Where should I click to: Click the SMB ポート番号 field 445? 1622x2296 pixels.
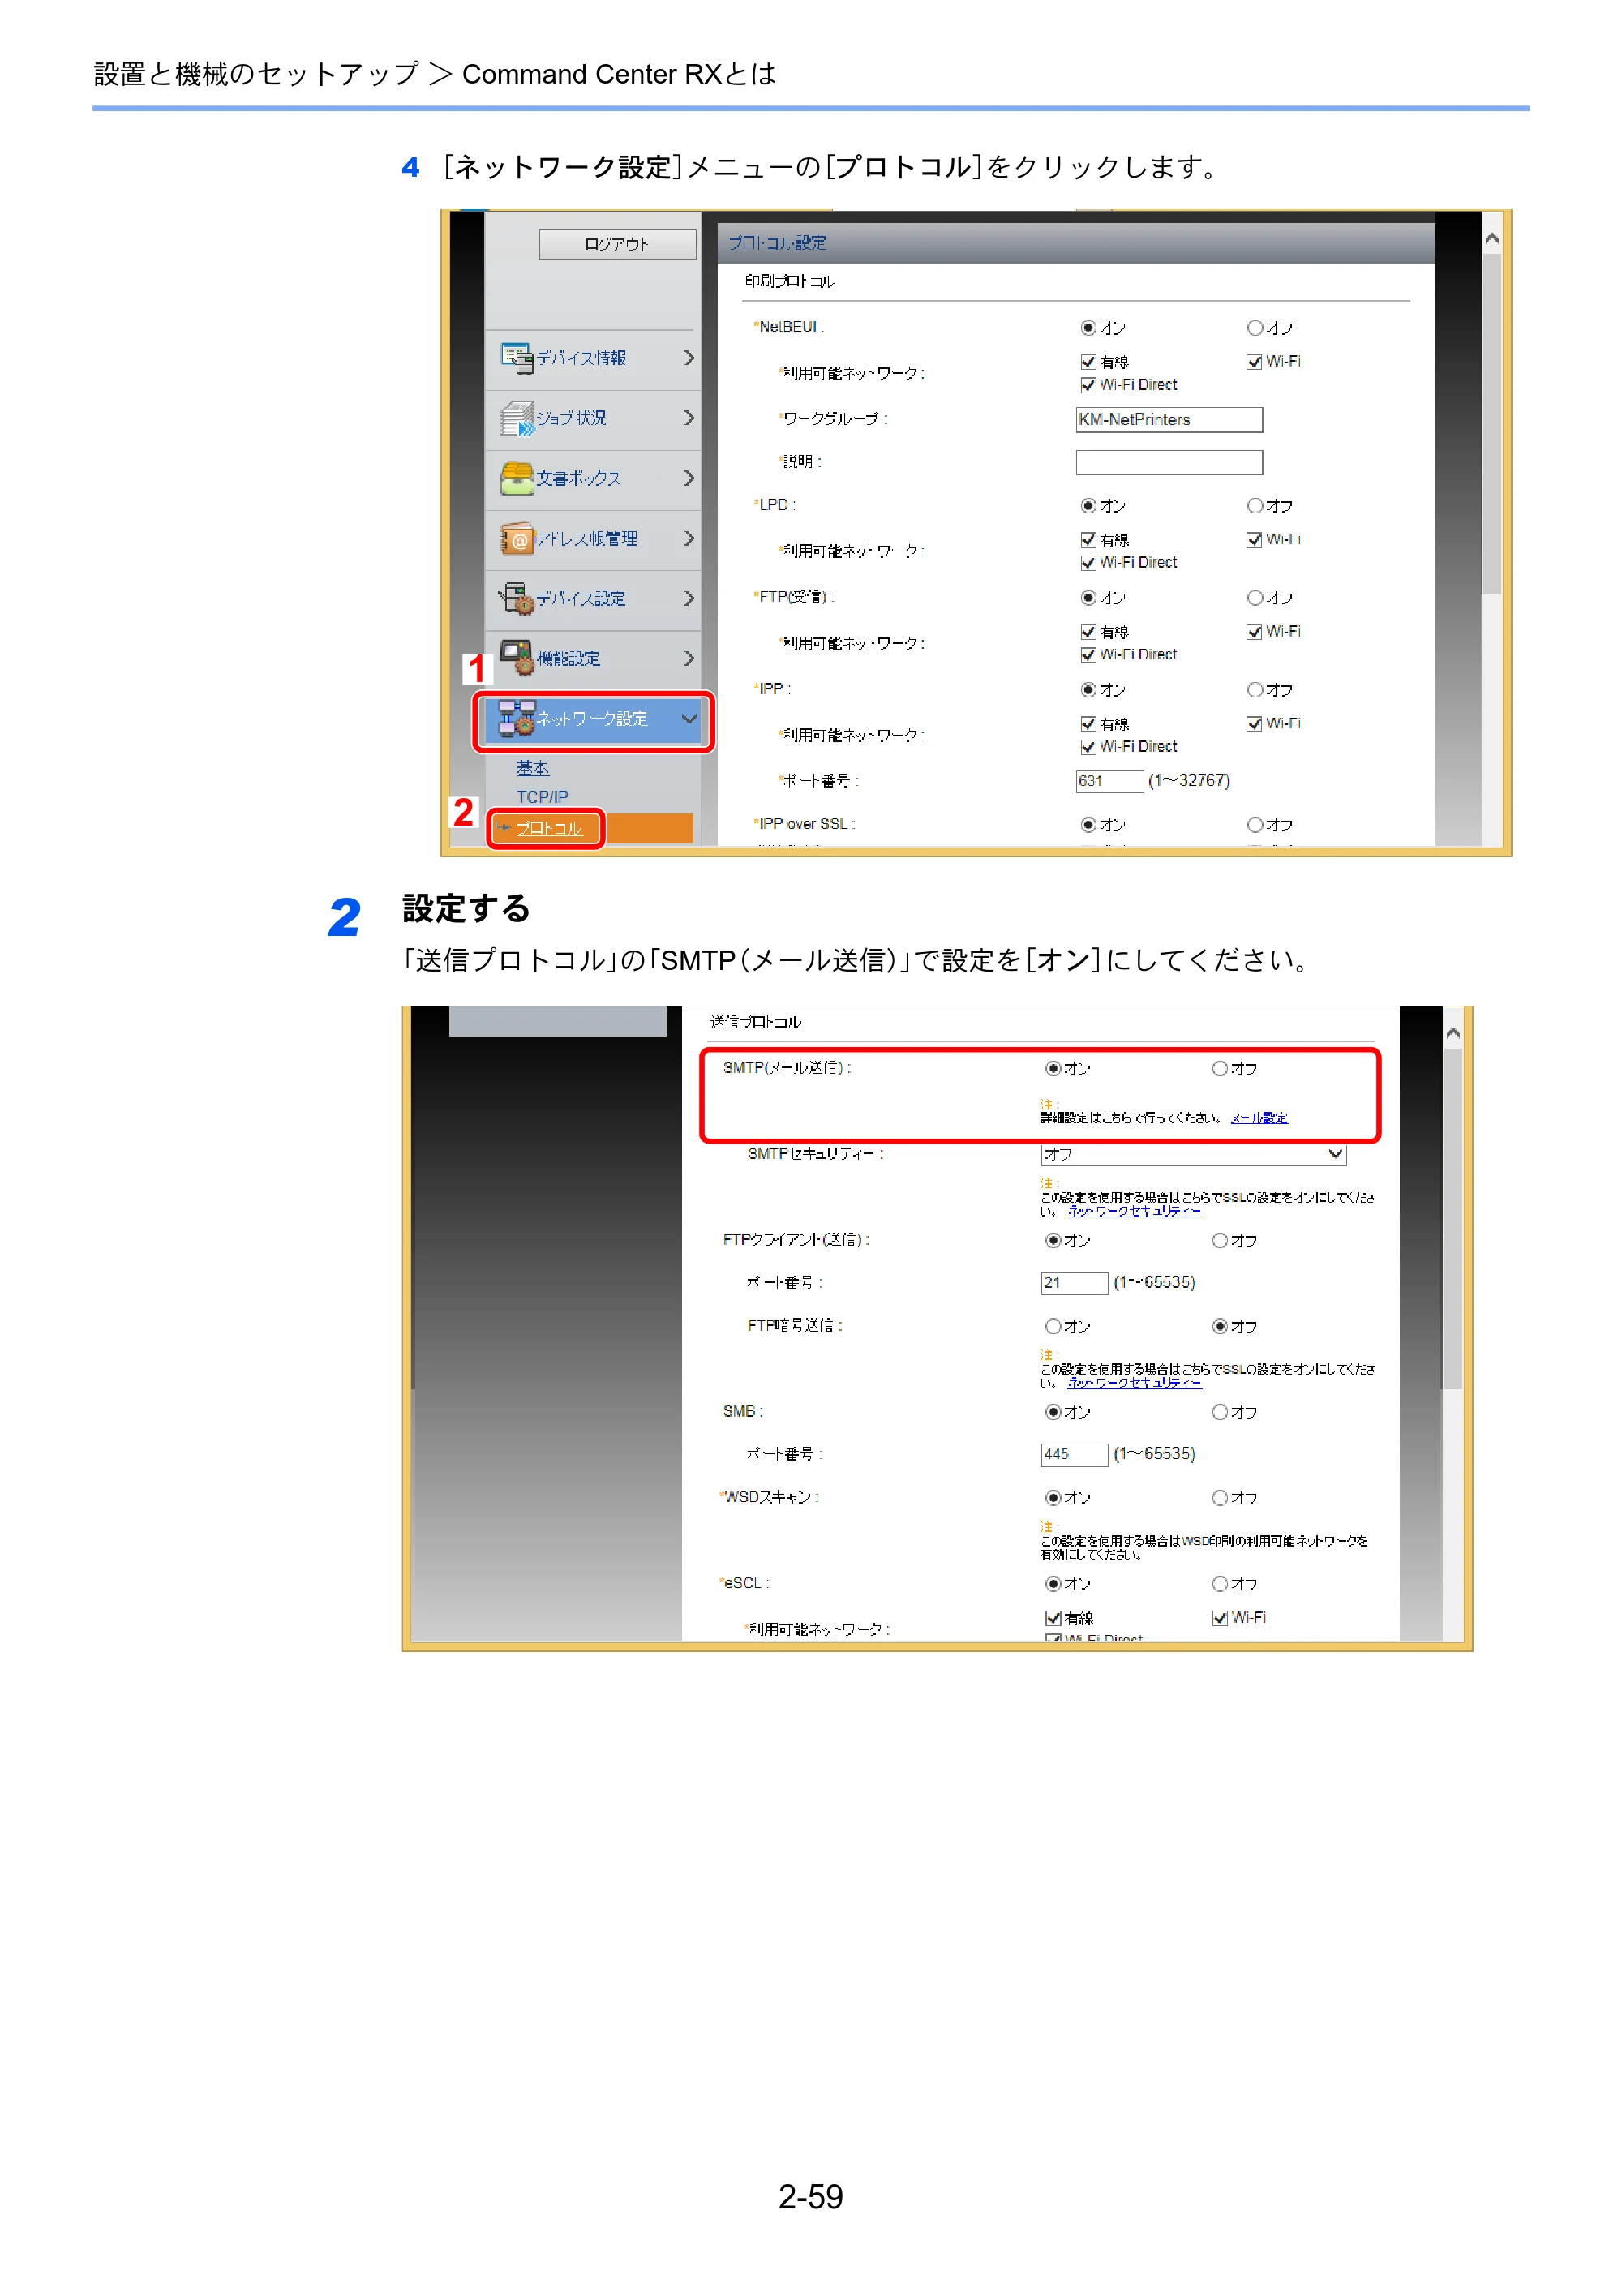(1073, 1454)
